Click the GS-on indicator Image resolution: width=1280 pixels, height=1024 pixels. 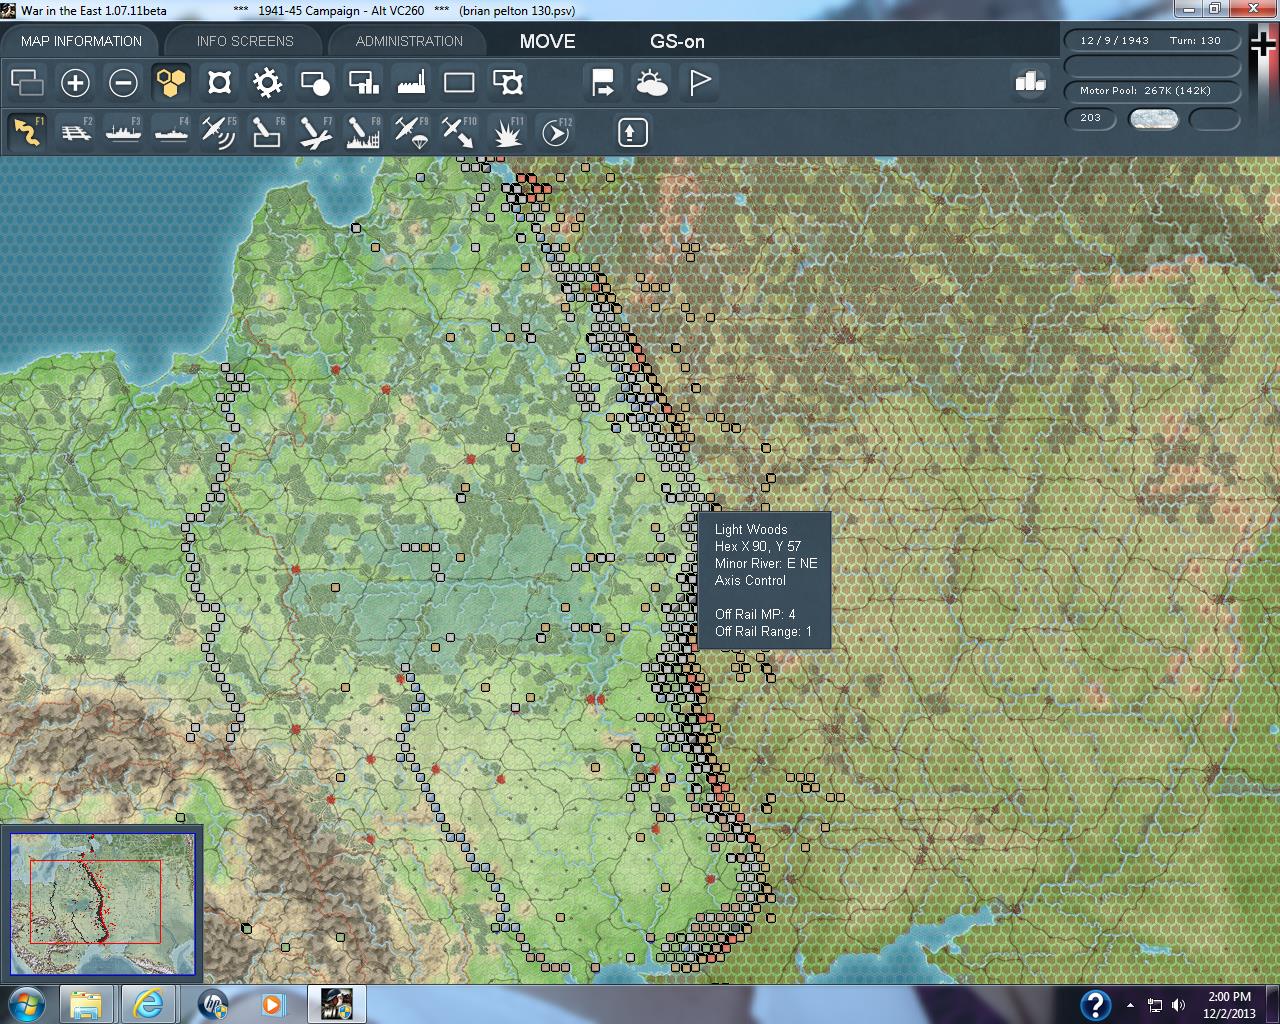[677, 41]
